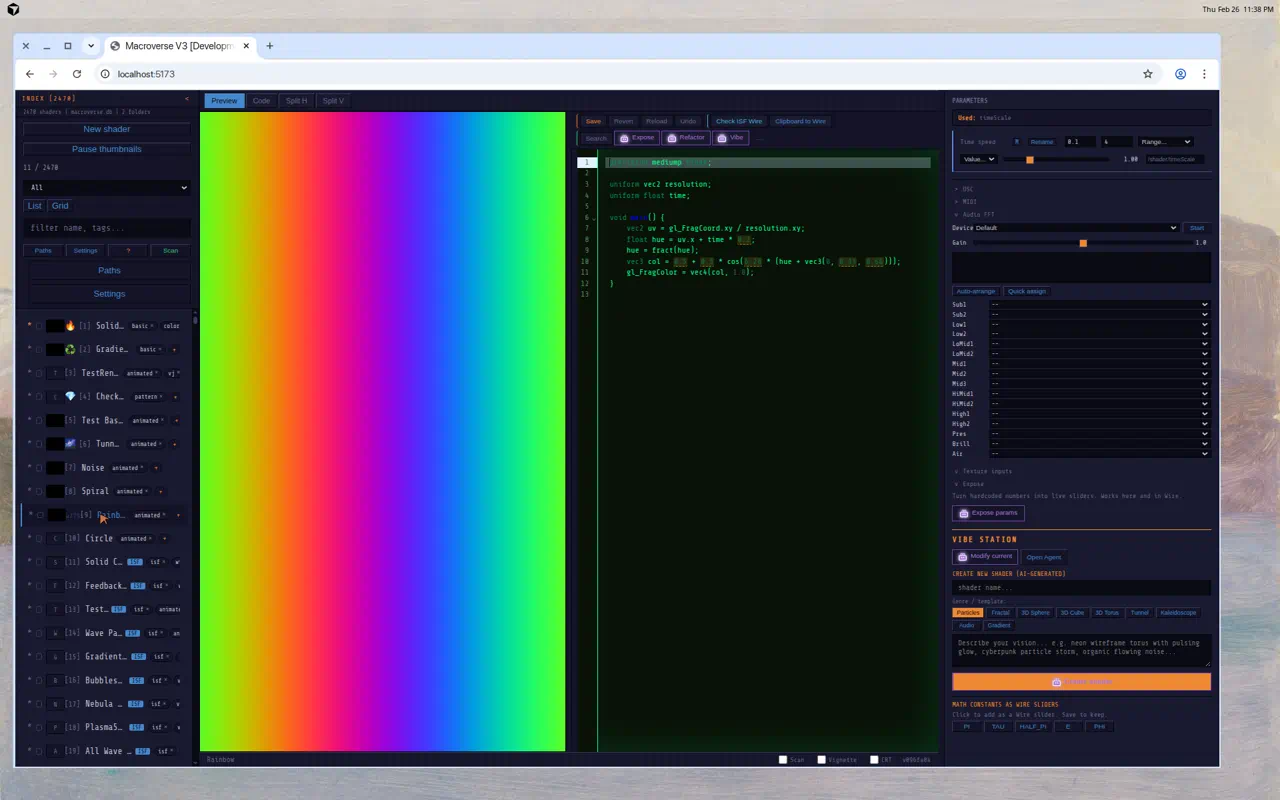Viewport: 1280px width, 800px height.
Task: Go back in browser history
Action: click(30, 74)
